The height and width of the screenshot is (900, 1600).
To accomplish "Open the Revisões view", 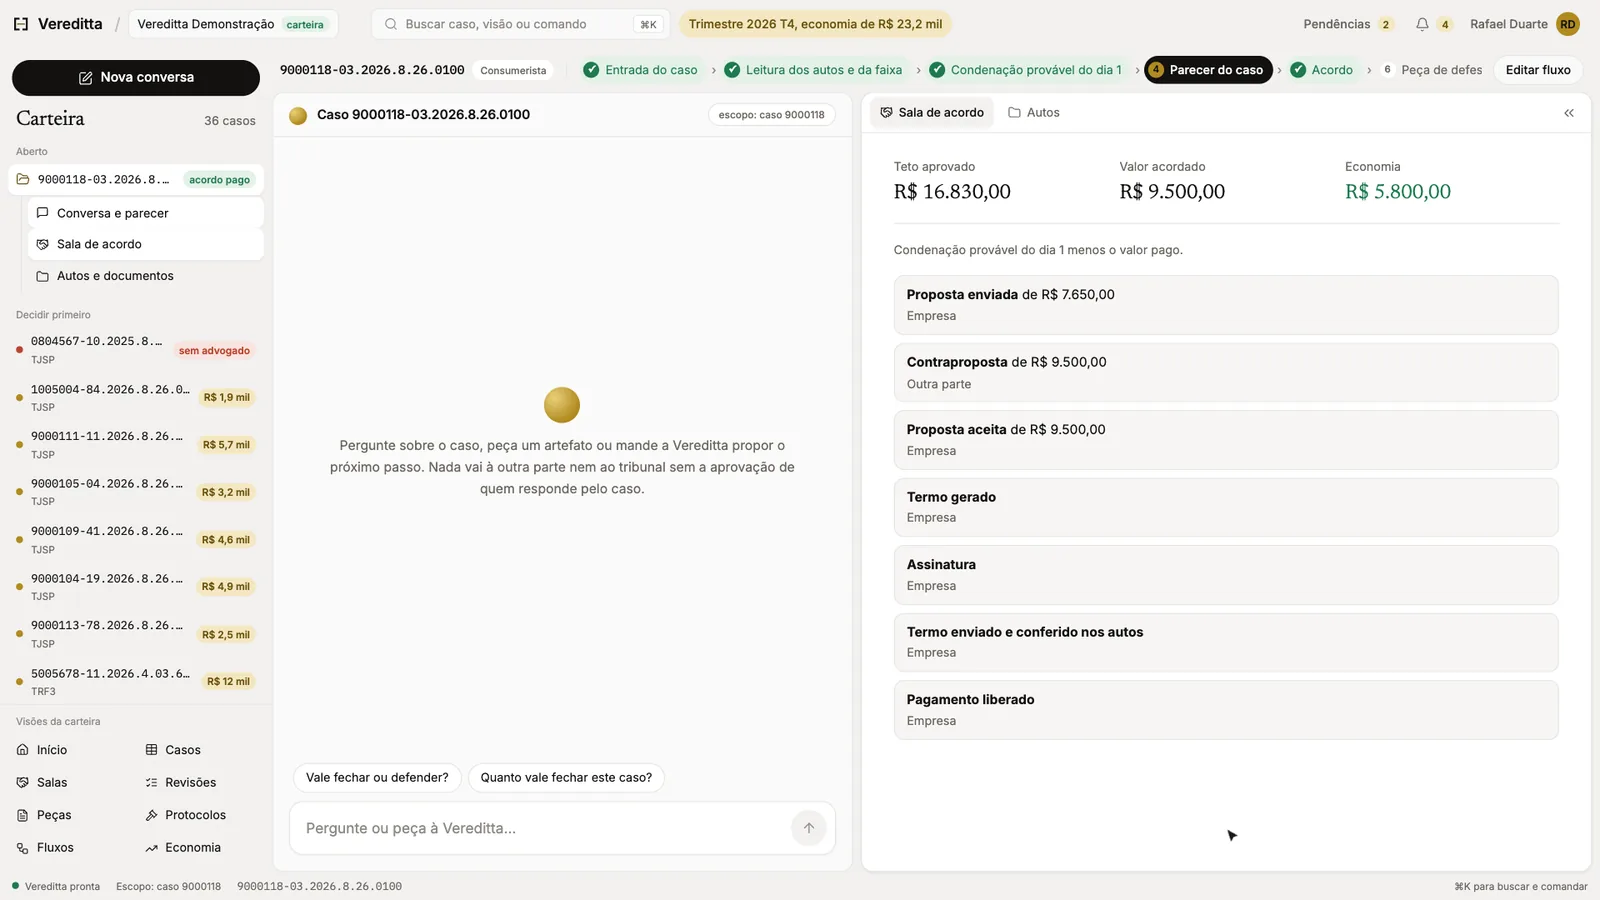I will 181,783.
